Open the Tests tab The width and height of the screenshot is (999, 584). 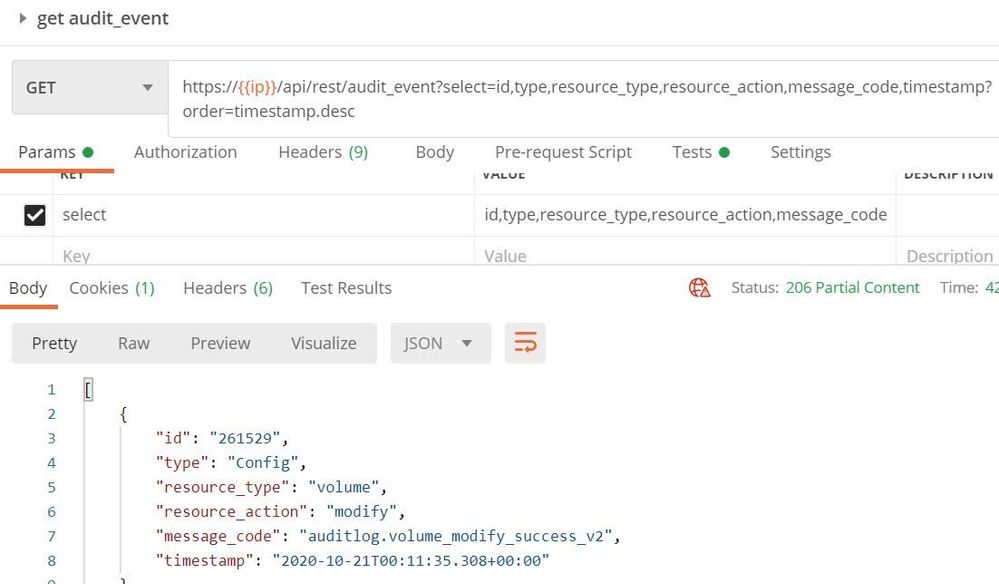(701, 152)
